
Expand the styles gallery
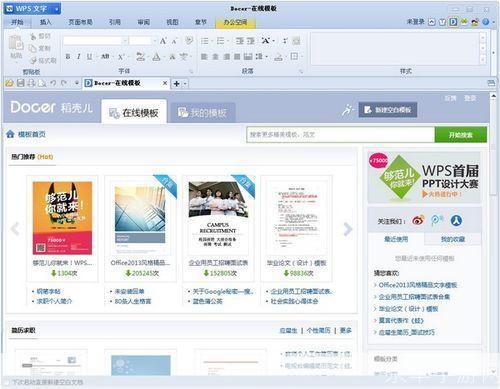point(482,60)
